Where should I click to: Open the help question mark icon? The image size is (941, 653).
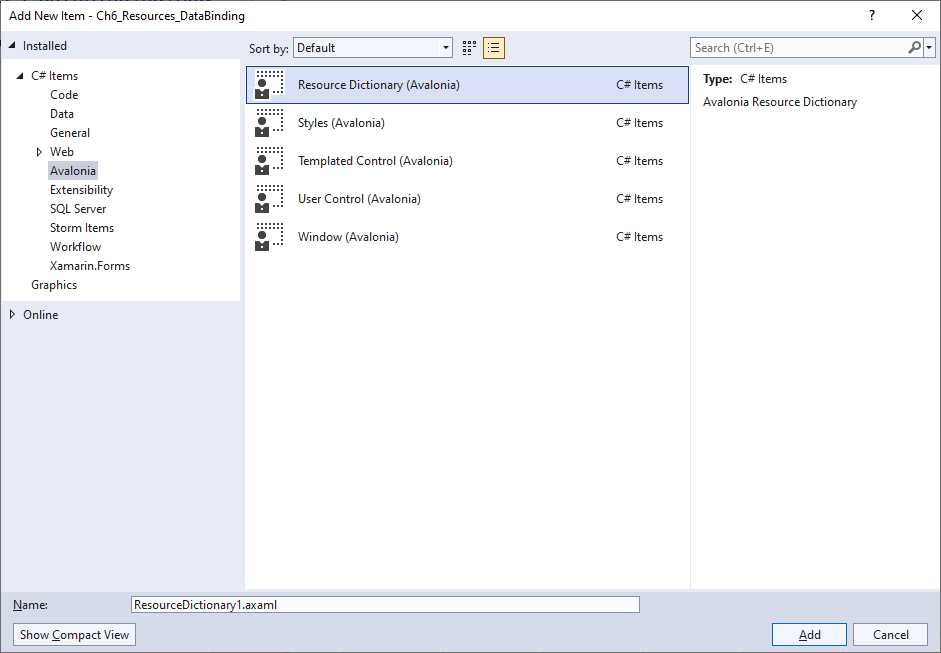[871, 16]
